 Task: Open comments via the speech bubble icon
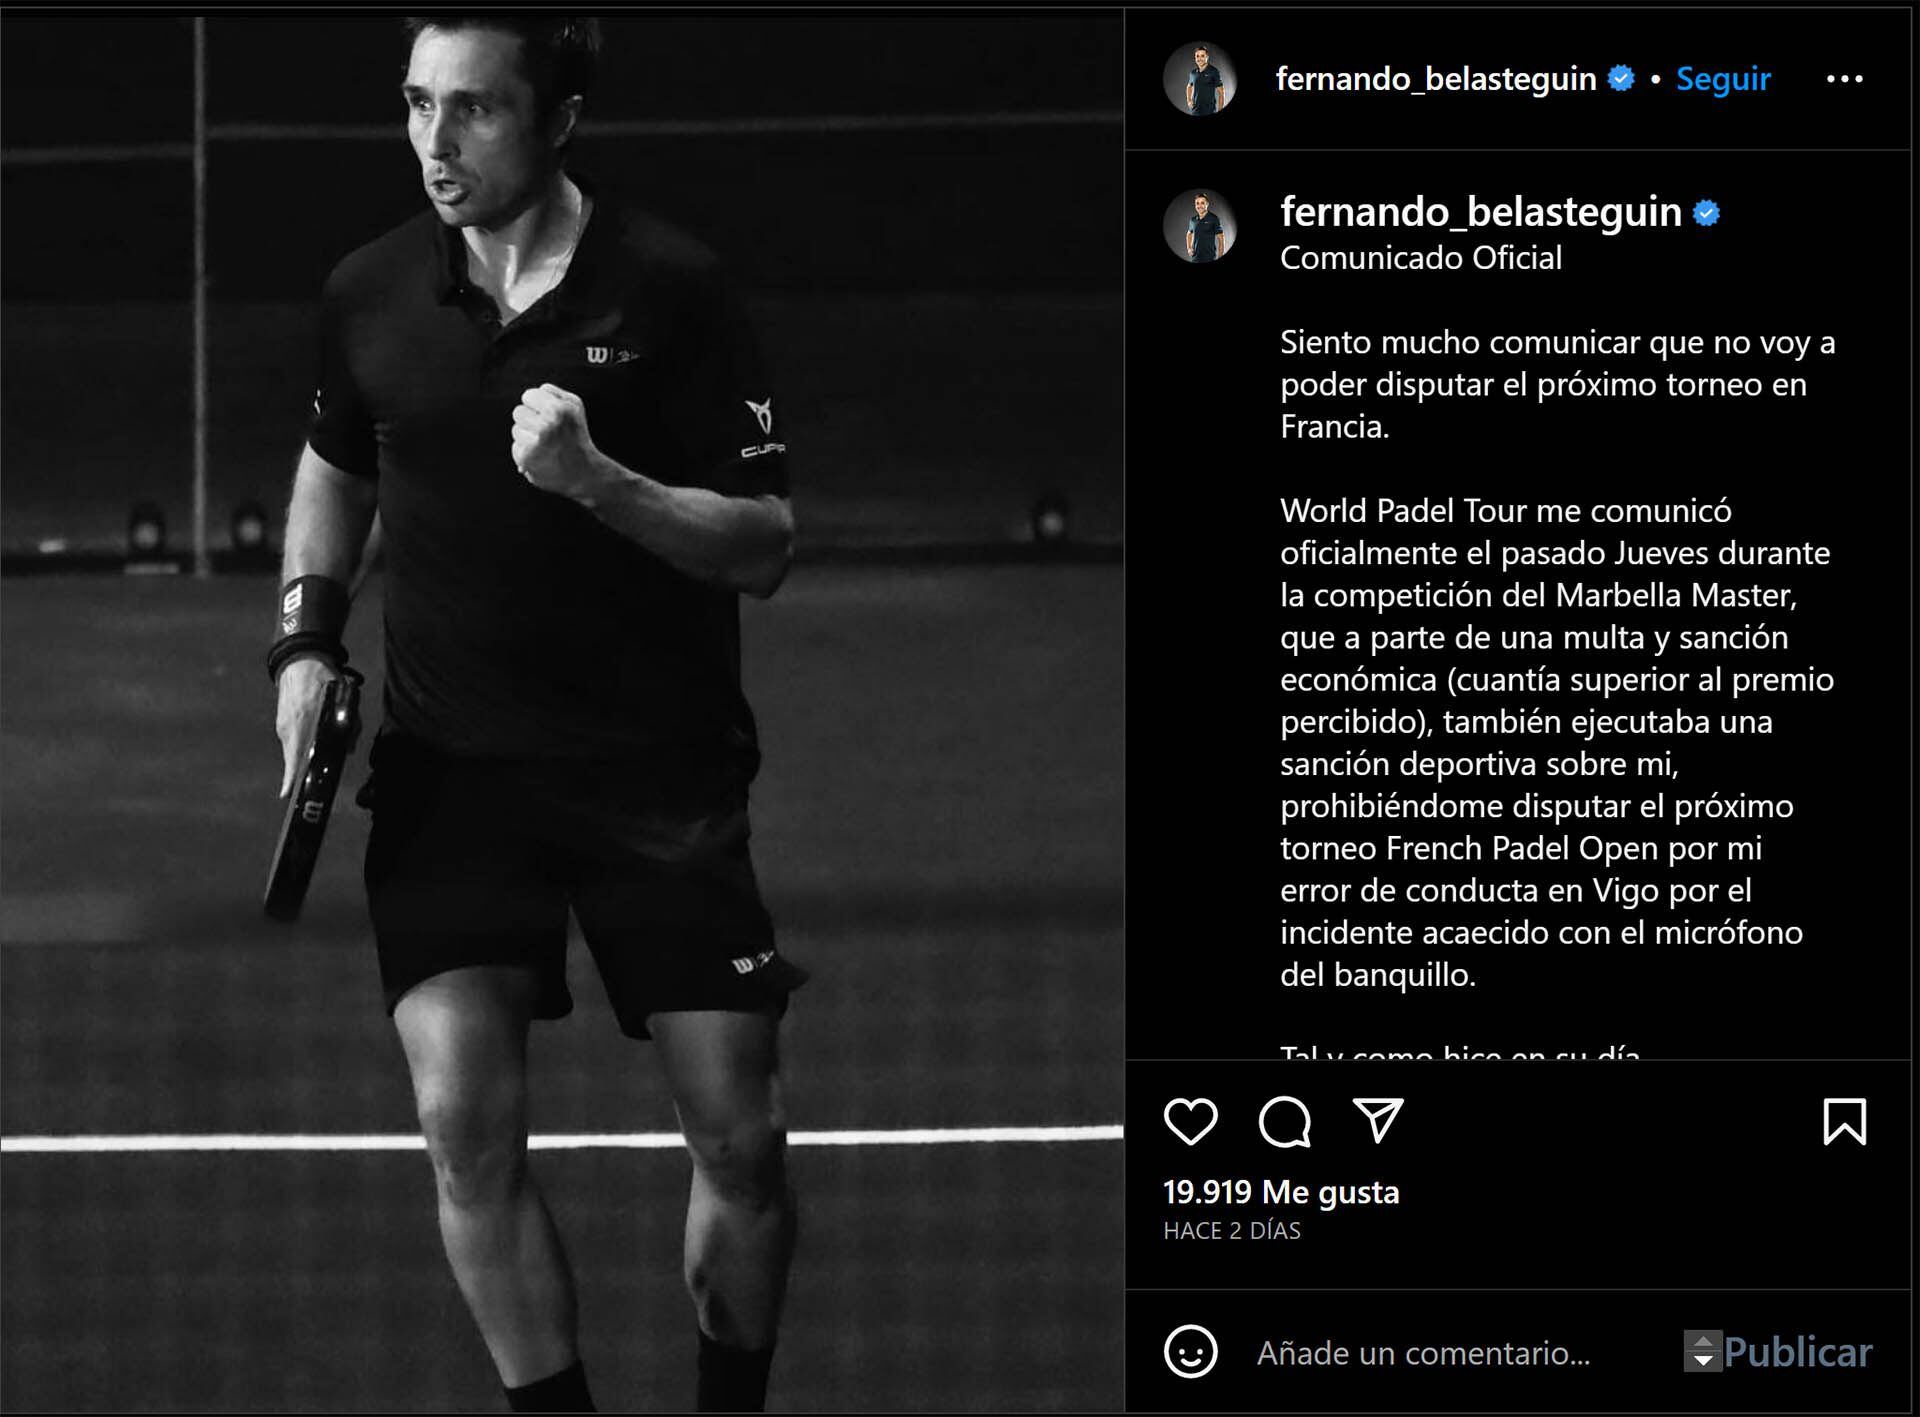1285,1121
